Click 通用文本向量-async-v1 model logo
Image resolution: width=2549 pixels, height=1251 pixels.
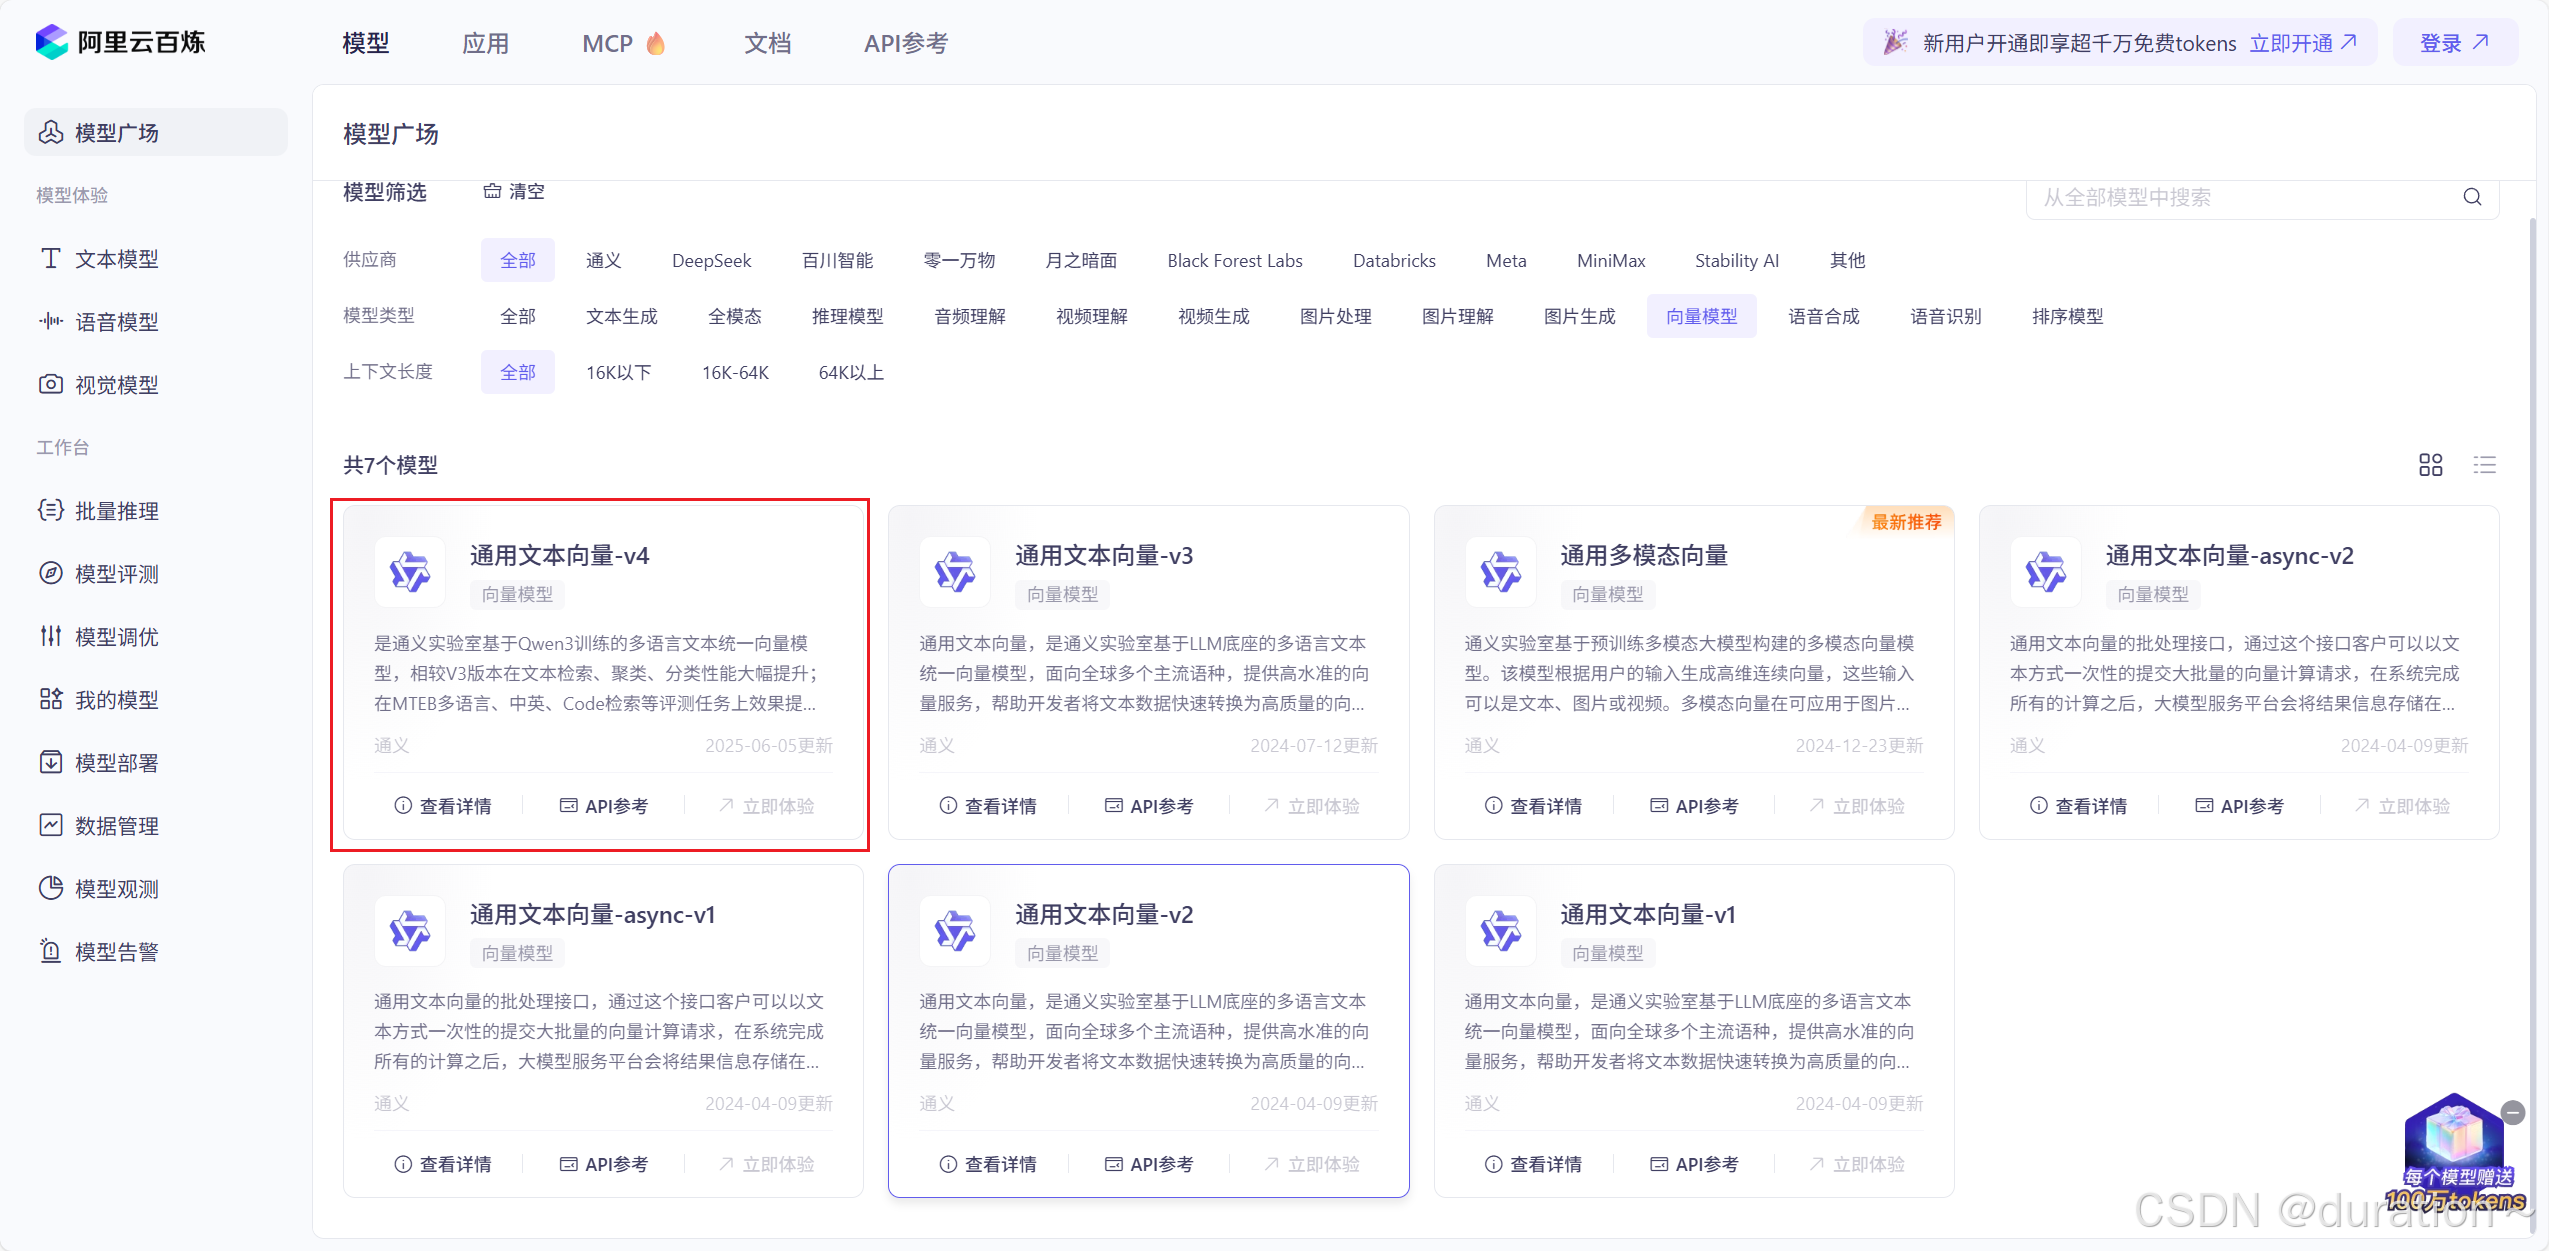(x=410, y=931)
